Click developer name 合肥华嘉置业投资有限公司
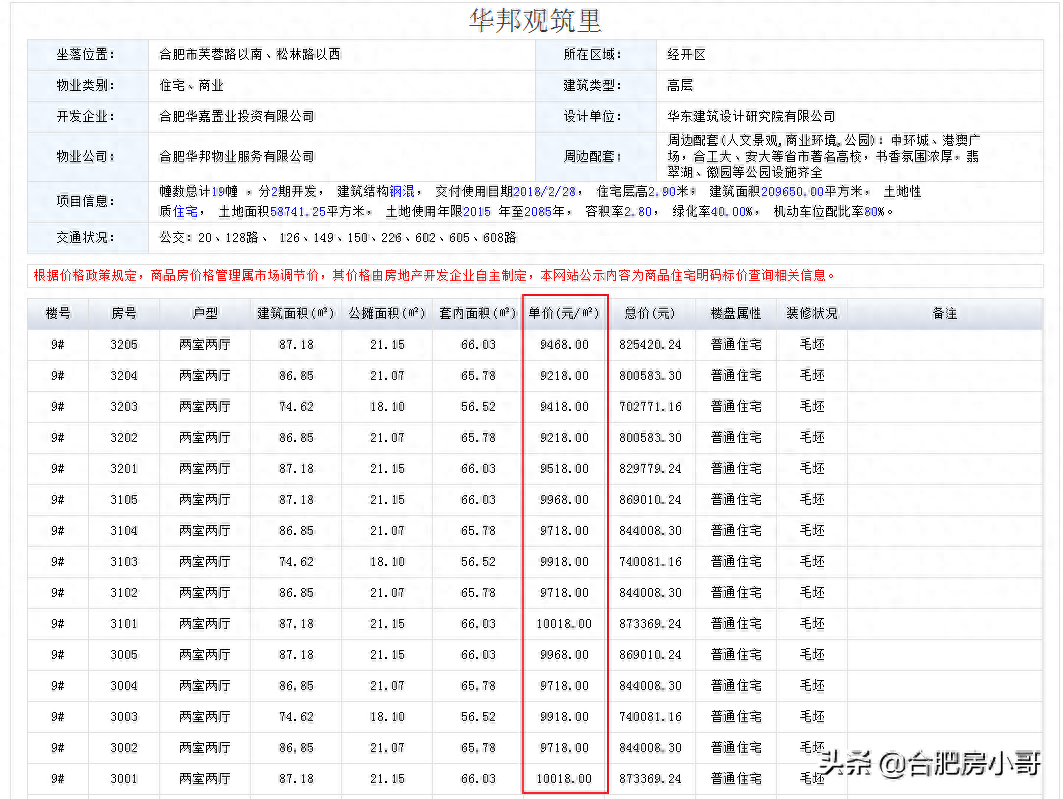 237,117
